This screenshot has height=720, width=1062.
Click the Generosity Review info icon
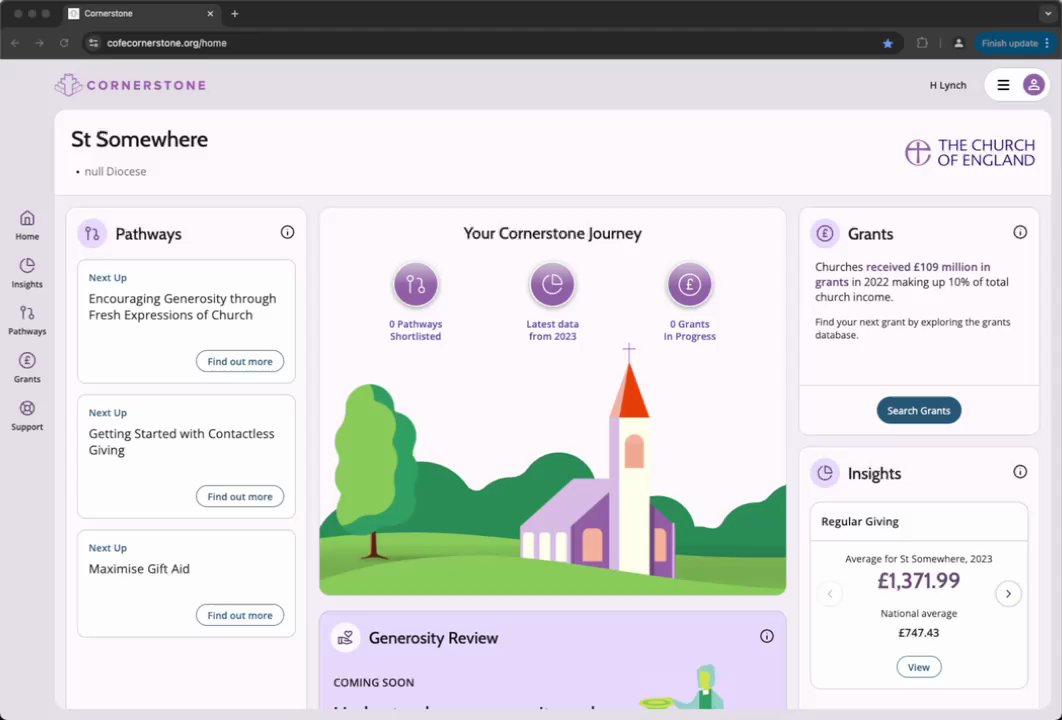point(767,636)
